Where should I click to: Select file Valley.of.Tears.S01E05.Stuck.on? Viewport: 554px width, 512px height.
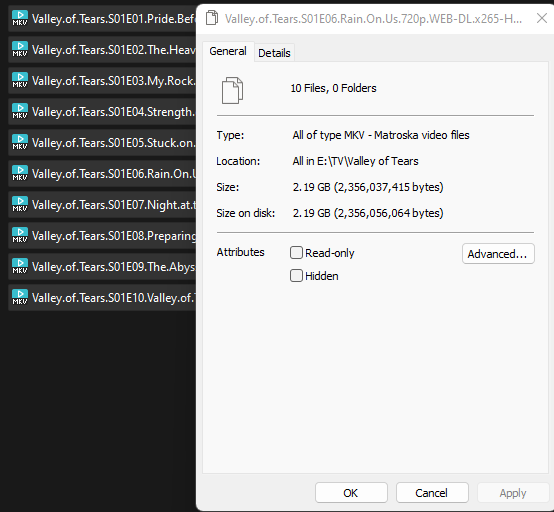pos(102,142)
